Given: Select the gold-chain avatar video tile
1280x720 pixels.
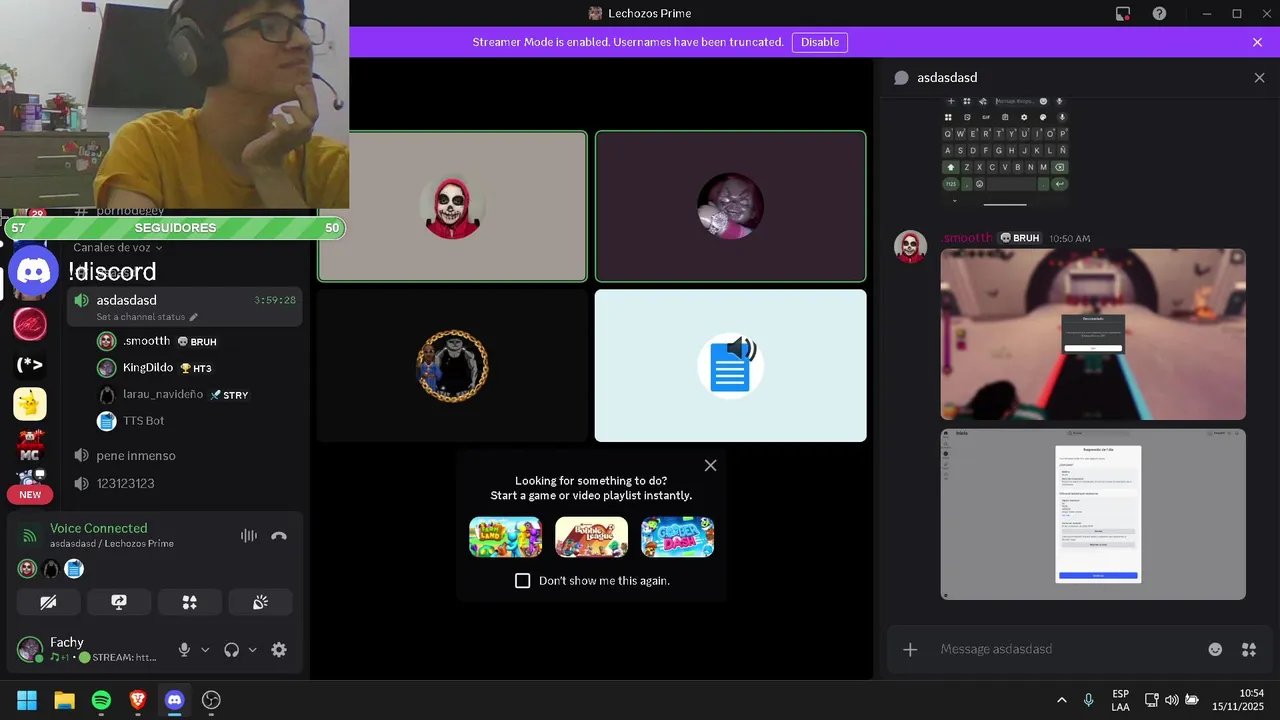Looking at the screenshot, I should coord(453,366).
